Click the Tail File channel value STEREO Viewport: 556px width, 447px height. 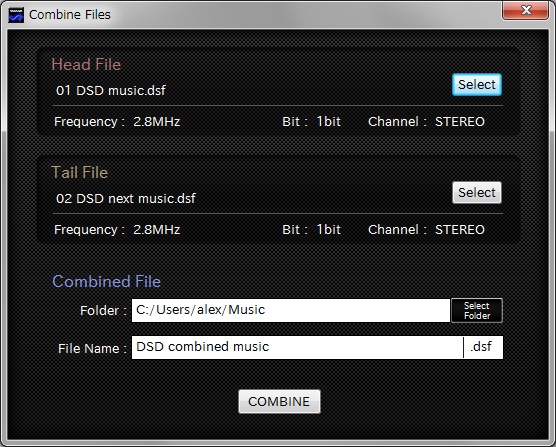click(x=460, y=229)
